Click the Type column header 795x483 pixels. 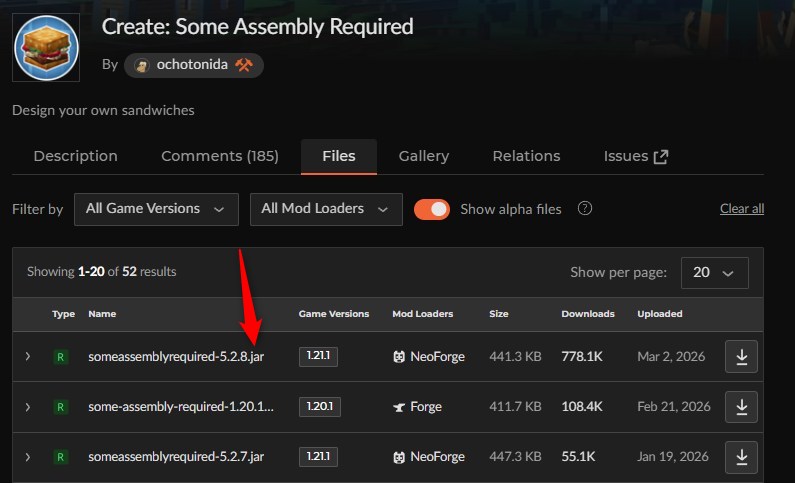coord(63,314)
